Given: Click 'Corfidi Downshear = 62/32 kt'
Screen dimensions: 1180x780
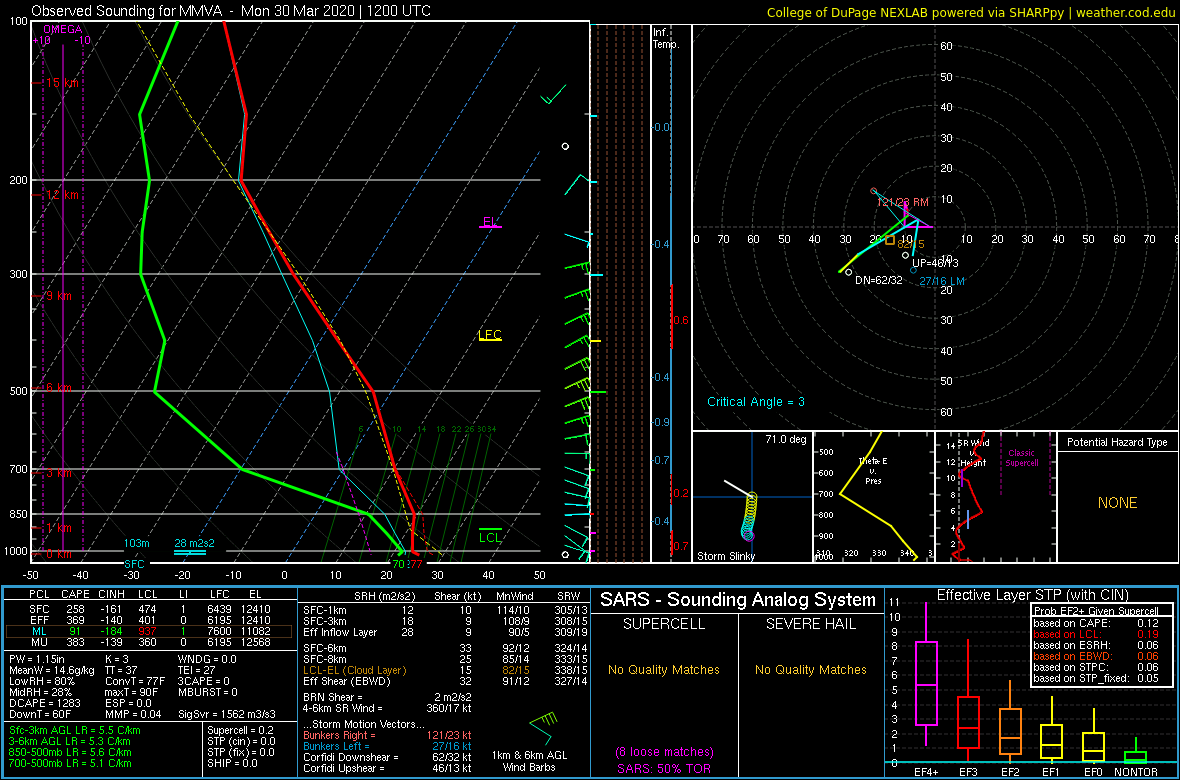Looking at the screenshot, I should tap(386, 757).
